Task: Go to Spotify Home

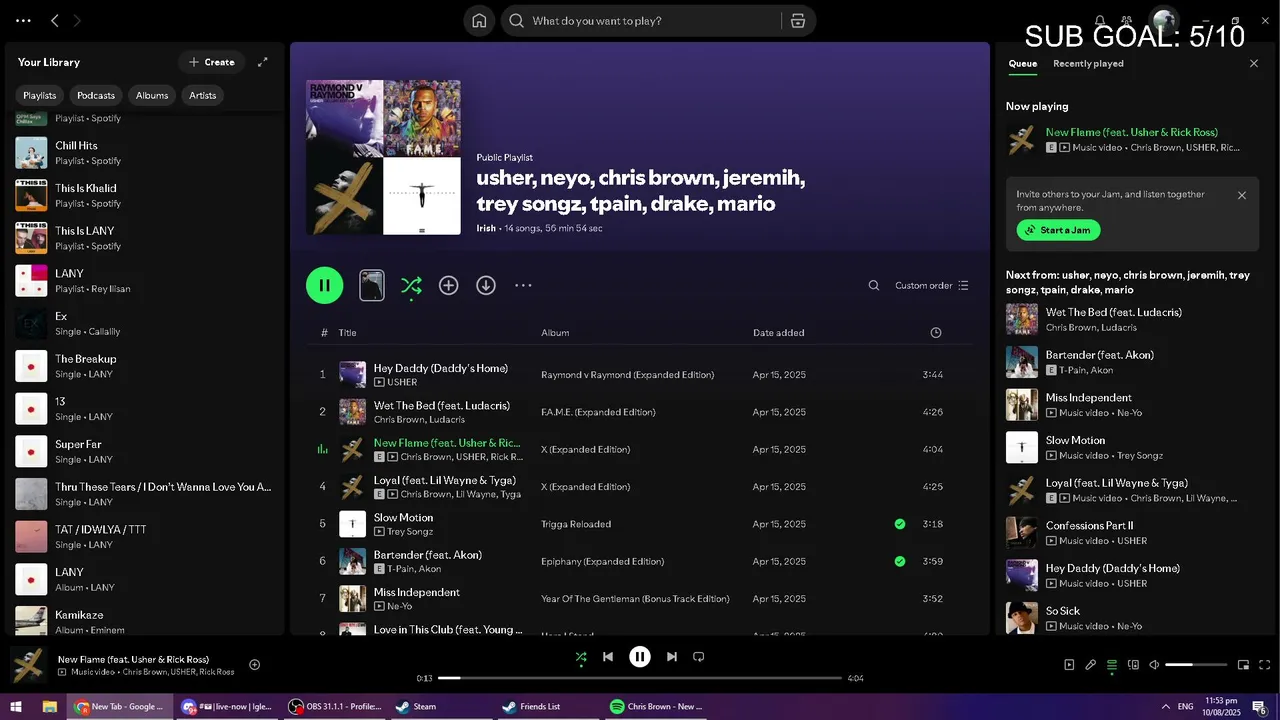Action: tap(479, 21)
